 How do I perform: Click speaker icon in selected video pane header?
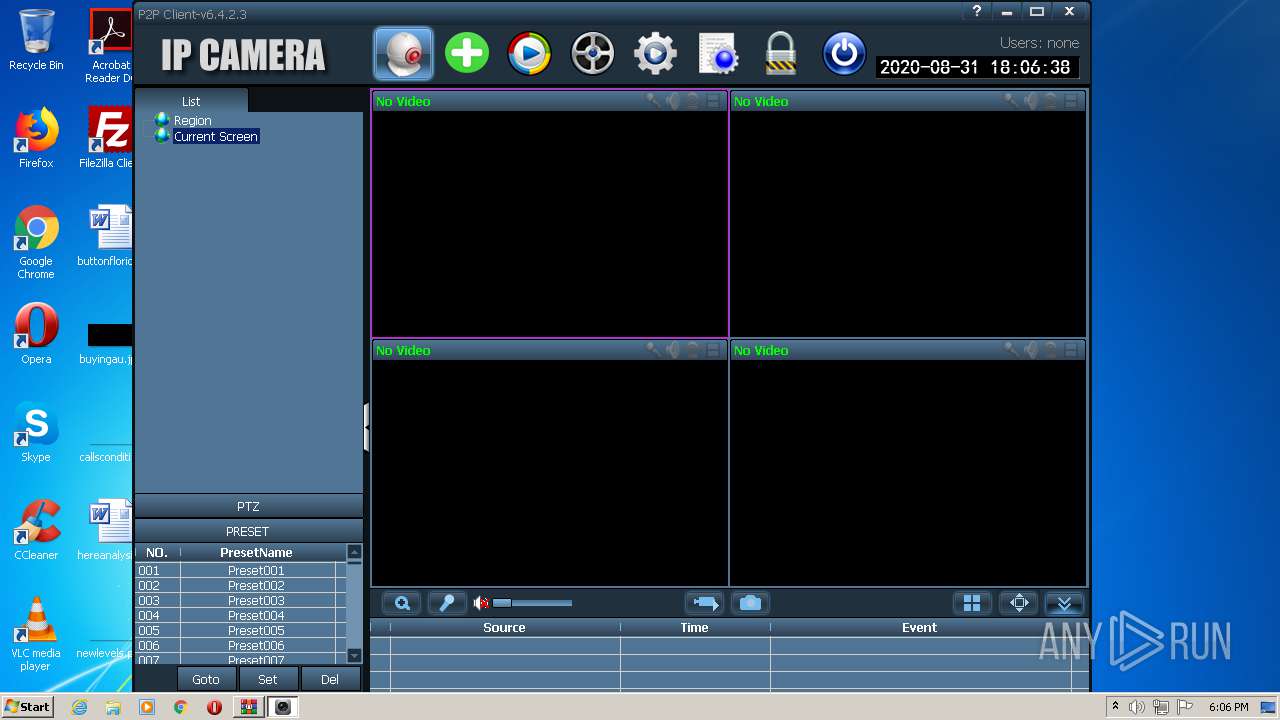click(x=673, y=100)
